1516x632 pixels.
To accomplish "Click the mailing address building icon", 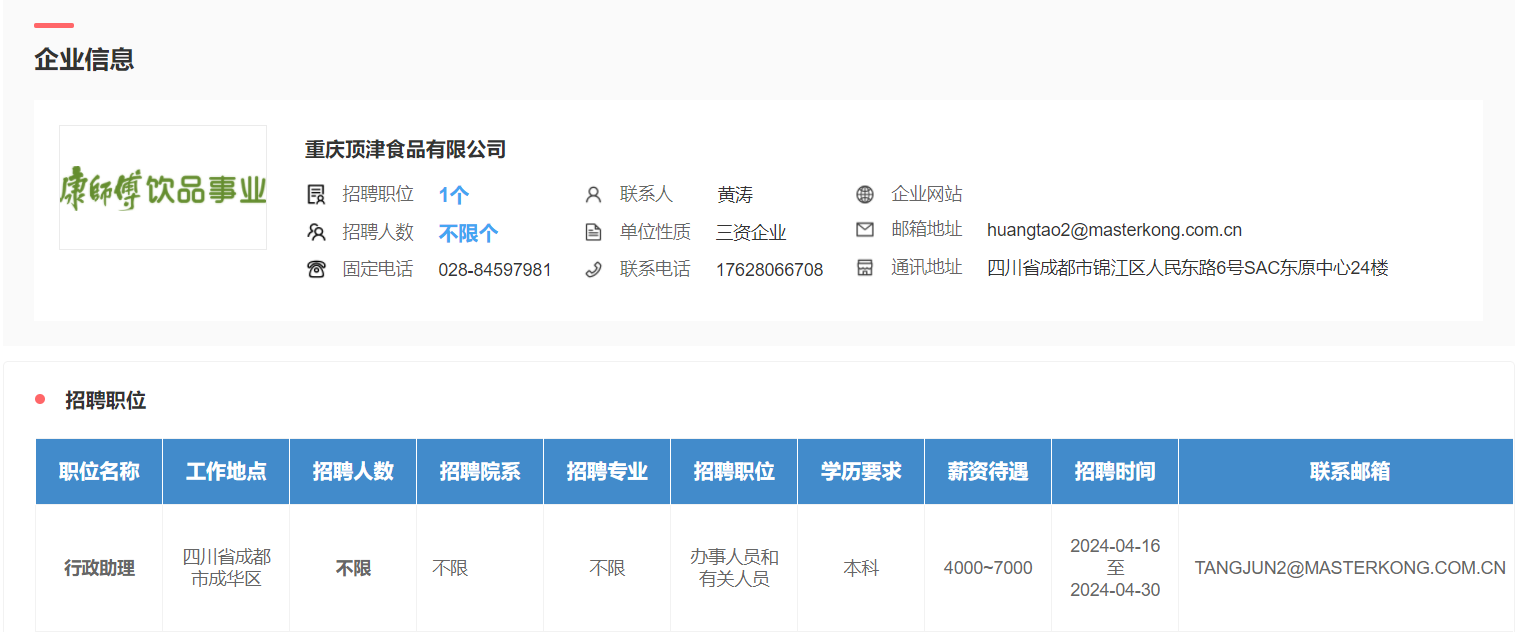I will coord(865,268).
